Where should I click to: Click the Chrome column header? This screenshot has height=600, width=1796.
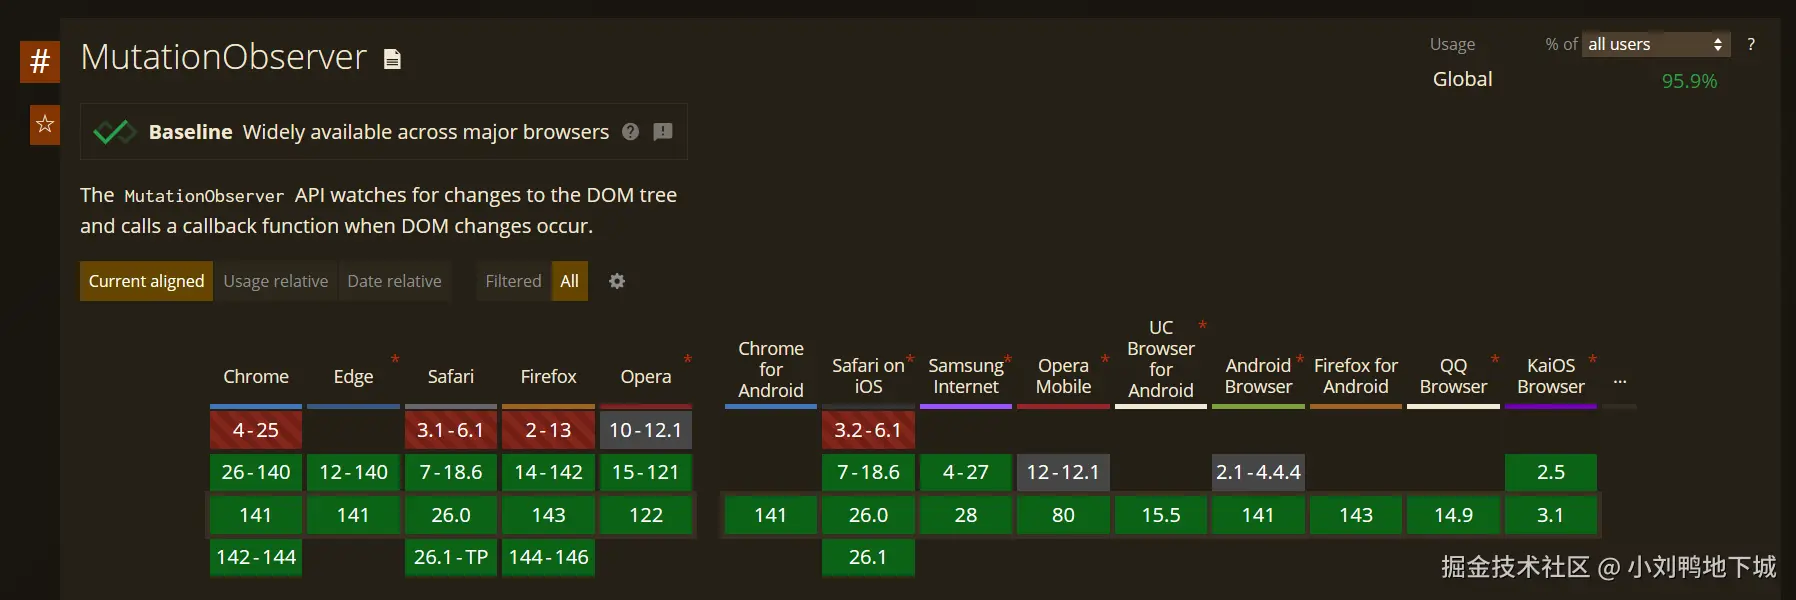click(256, 377)
